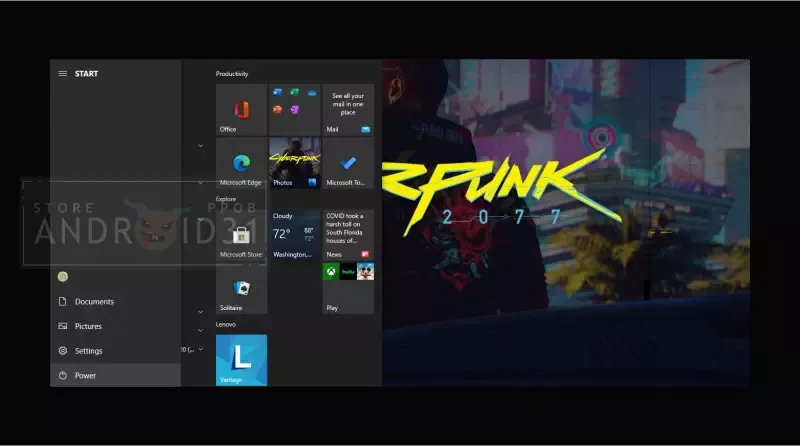This screenshot has height=446, width=800.
Task: Click the Xbox icon in the Play tile
Action: [331, 271]
